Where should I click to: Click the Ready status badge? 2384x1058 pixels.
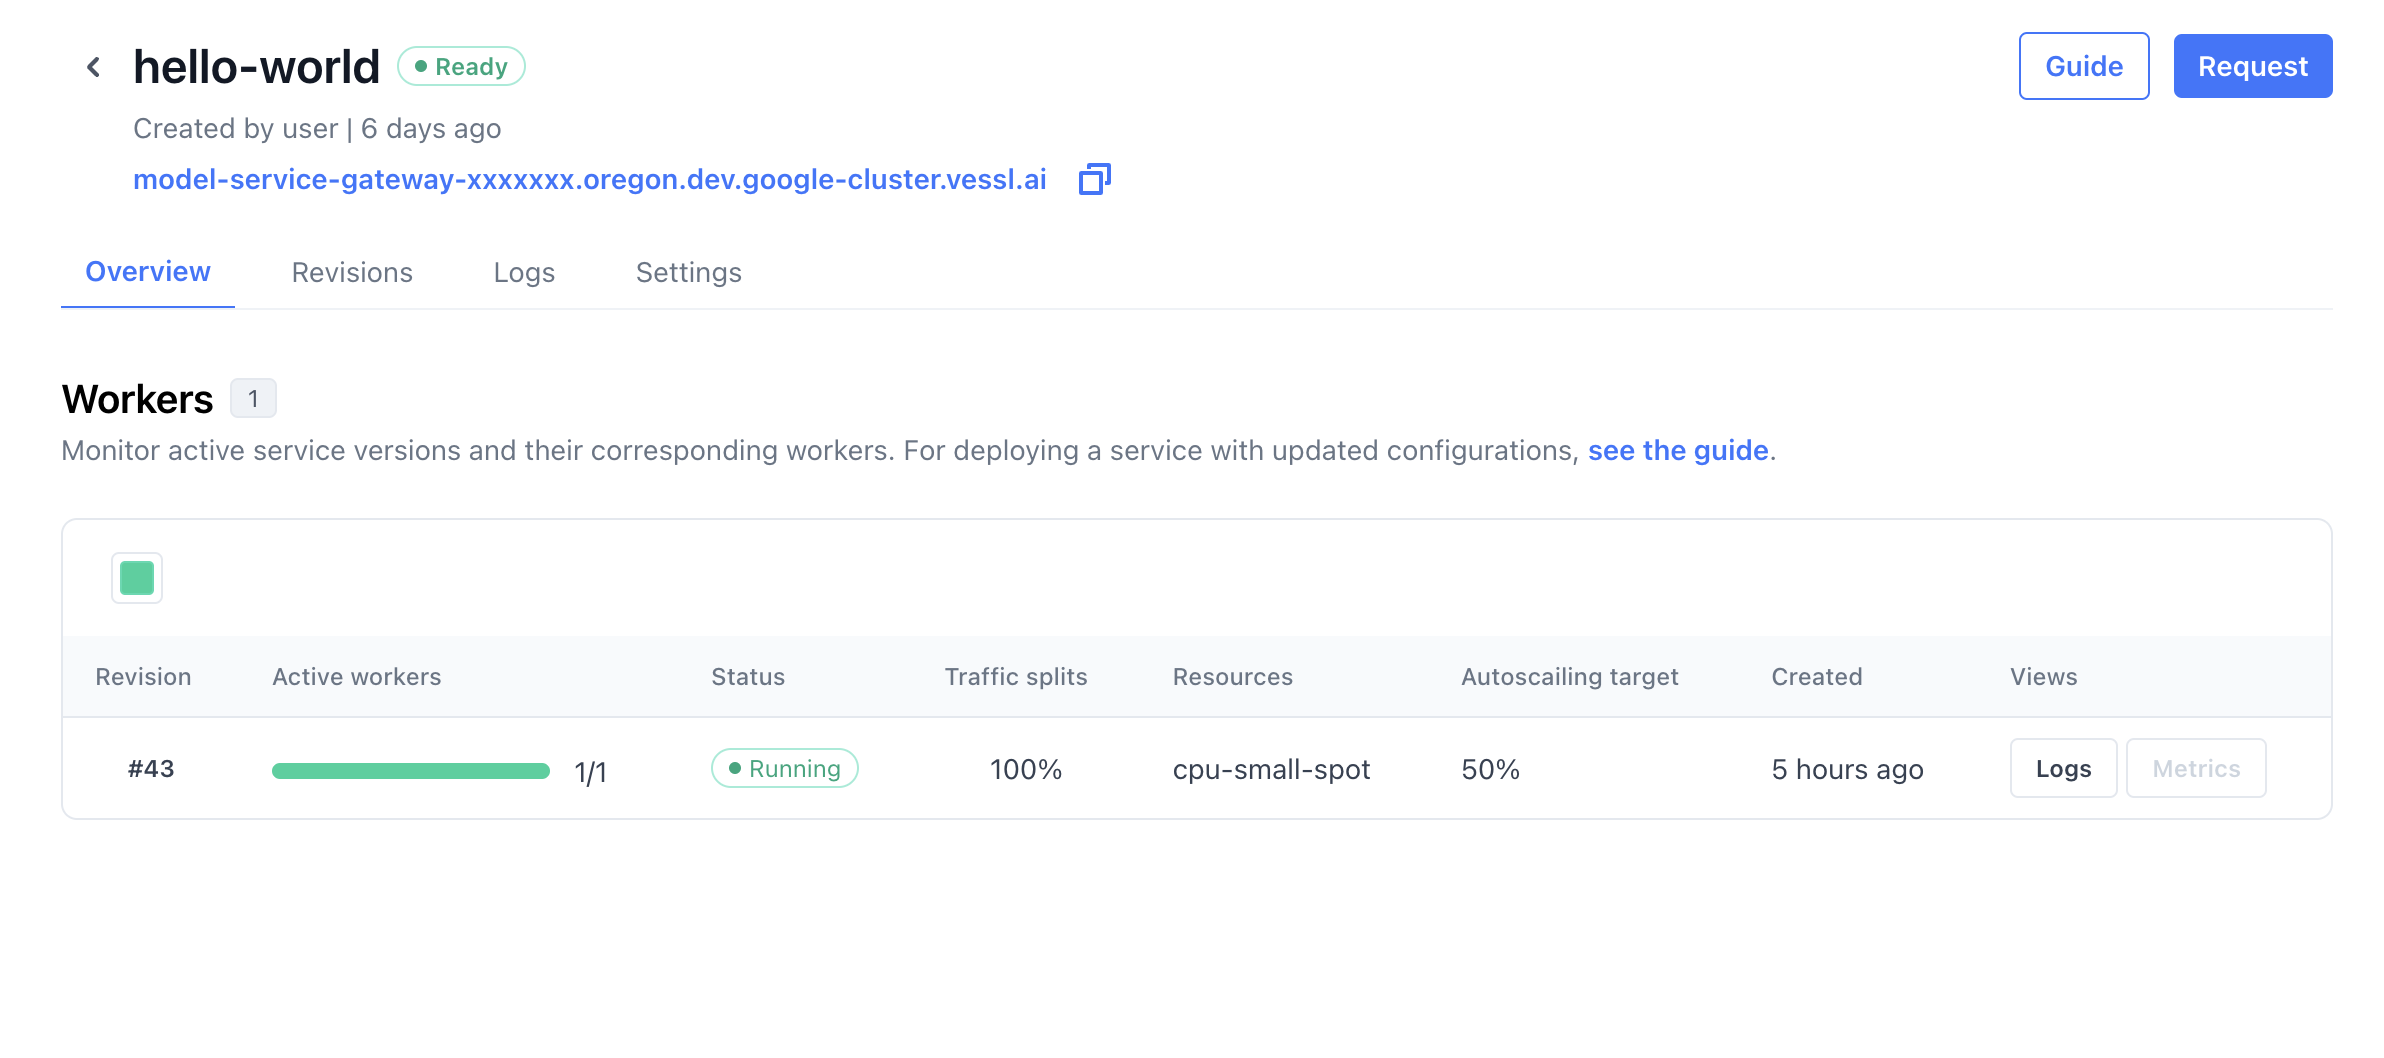click(x=461, y=67)
